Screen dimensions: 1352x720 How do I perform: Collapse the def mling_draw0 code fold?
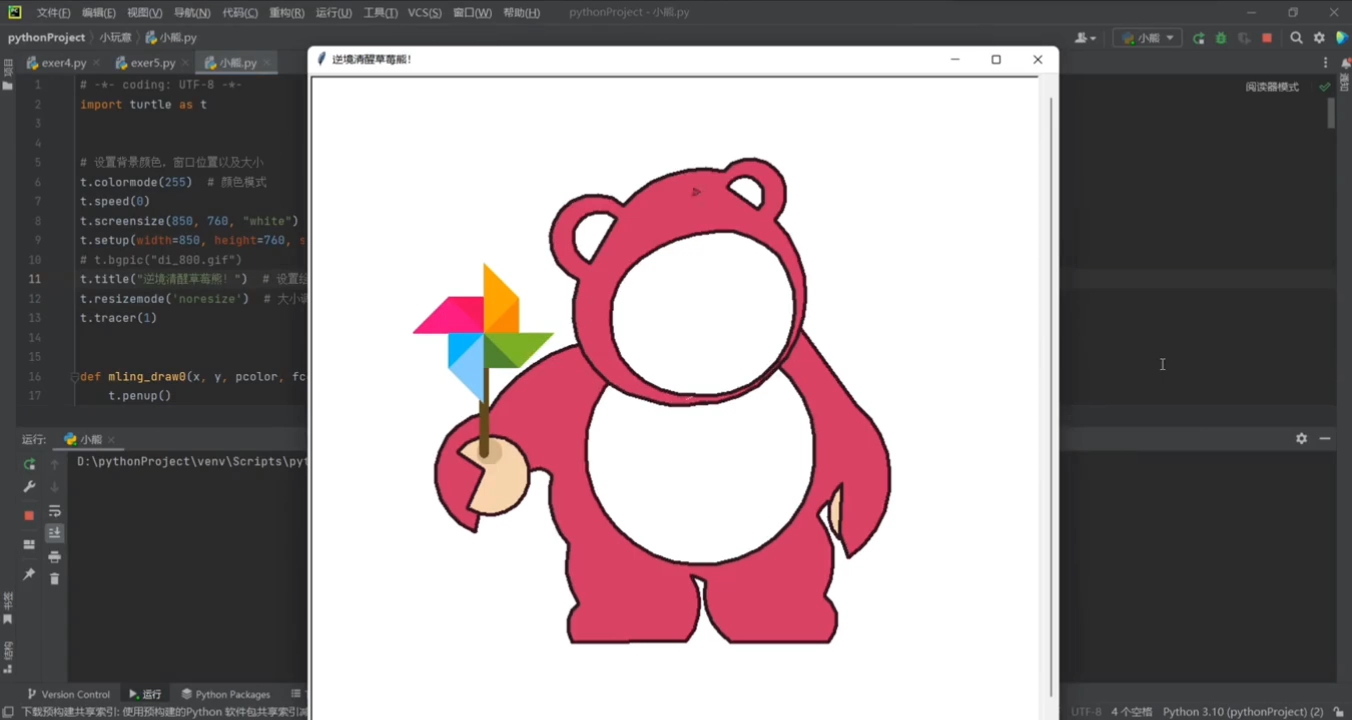pyautogui.click(x=73, y=377)
